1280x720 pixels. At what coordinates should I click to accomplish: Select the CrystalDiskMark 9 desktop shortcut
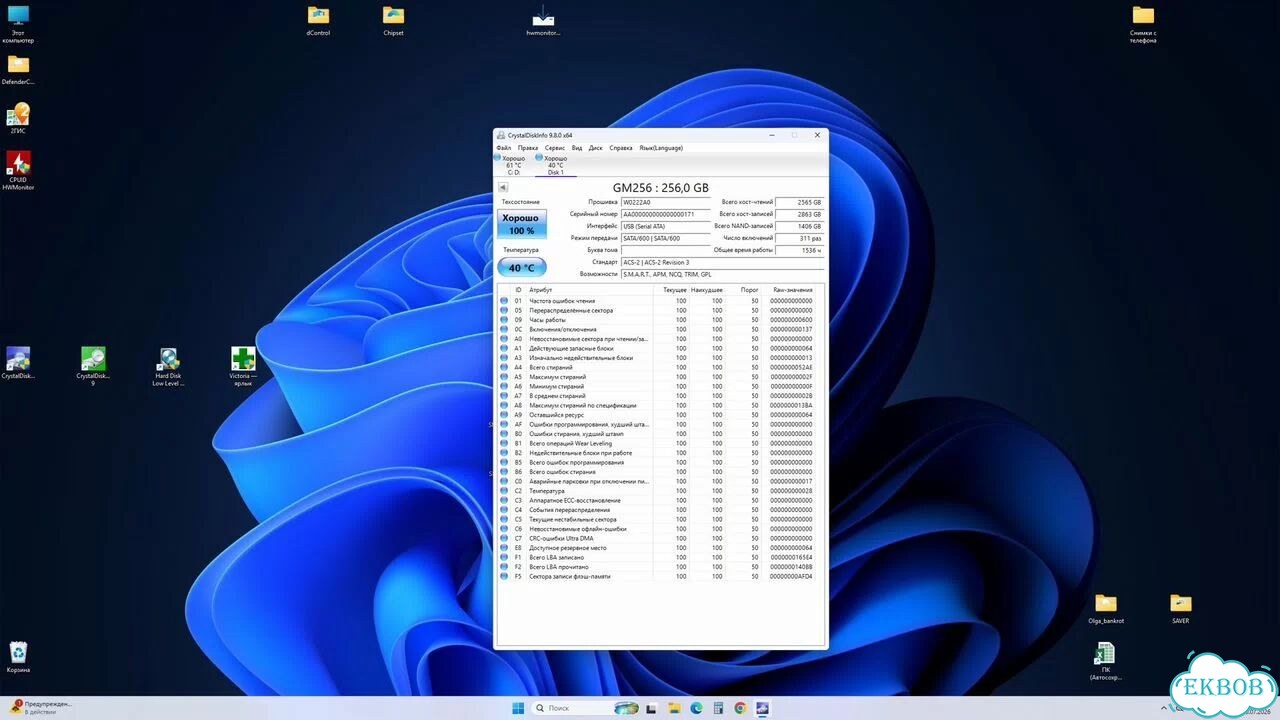[93, 366]
